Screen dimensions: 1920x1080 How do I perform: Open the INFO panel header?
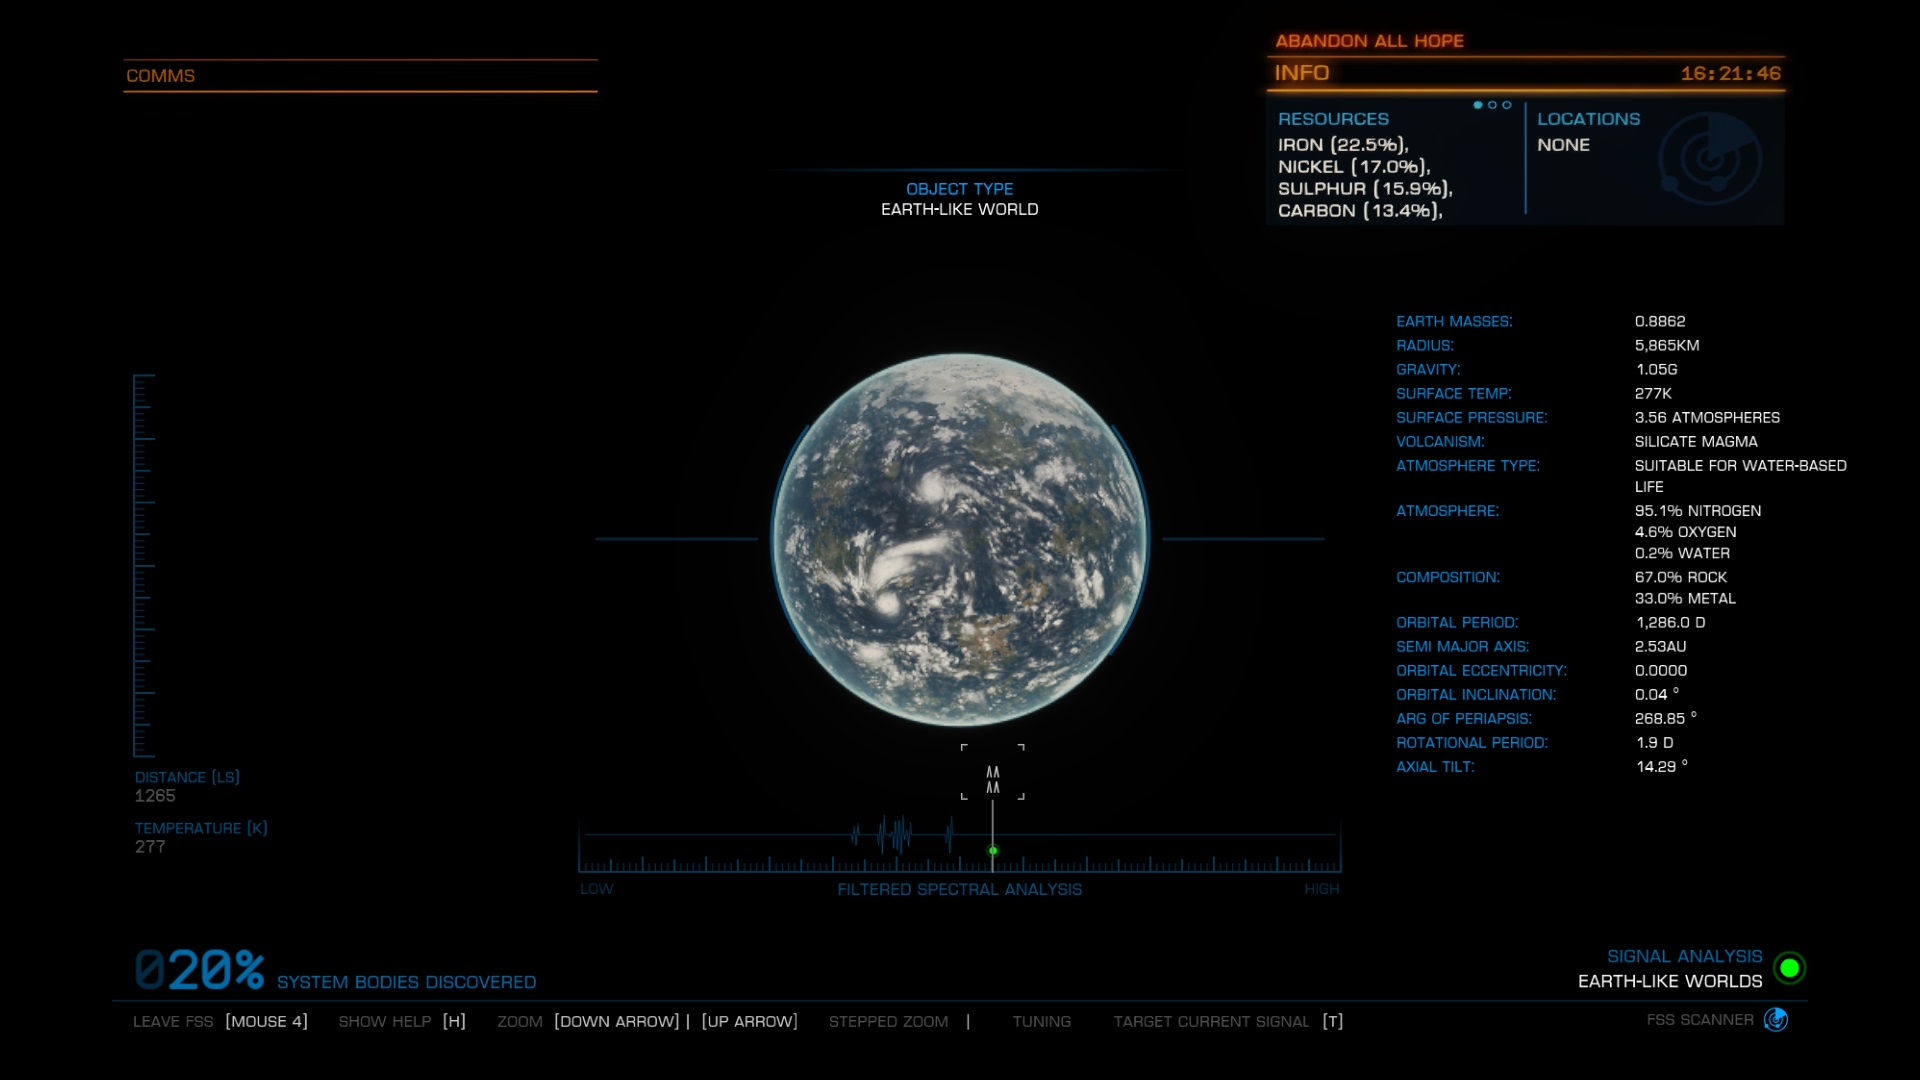point(1525,73)
